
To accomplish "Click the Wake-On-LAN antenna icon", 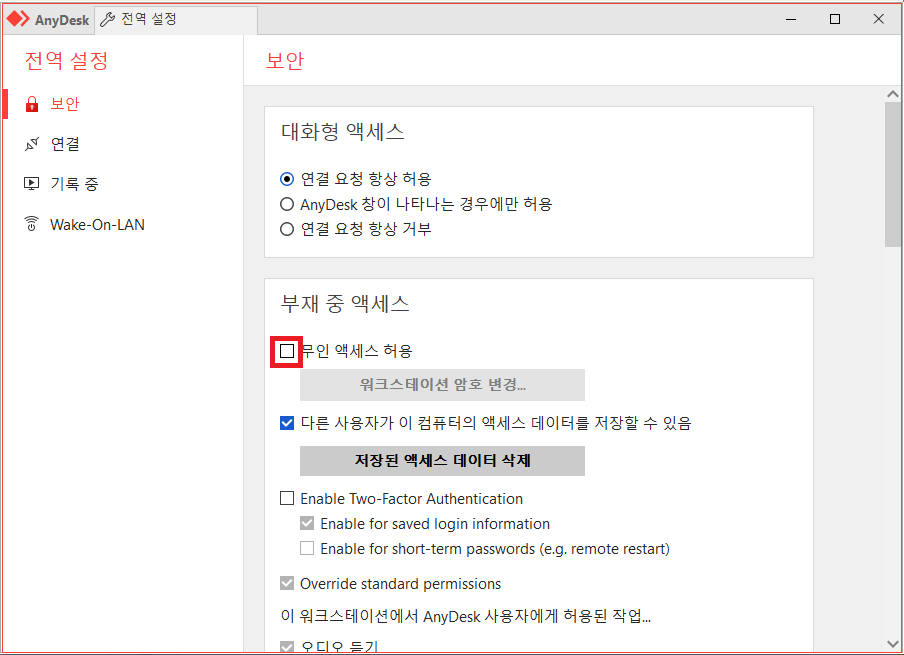I will click(x=32, y=224).
